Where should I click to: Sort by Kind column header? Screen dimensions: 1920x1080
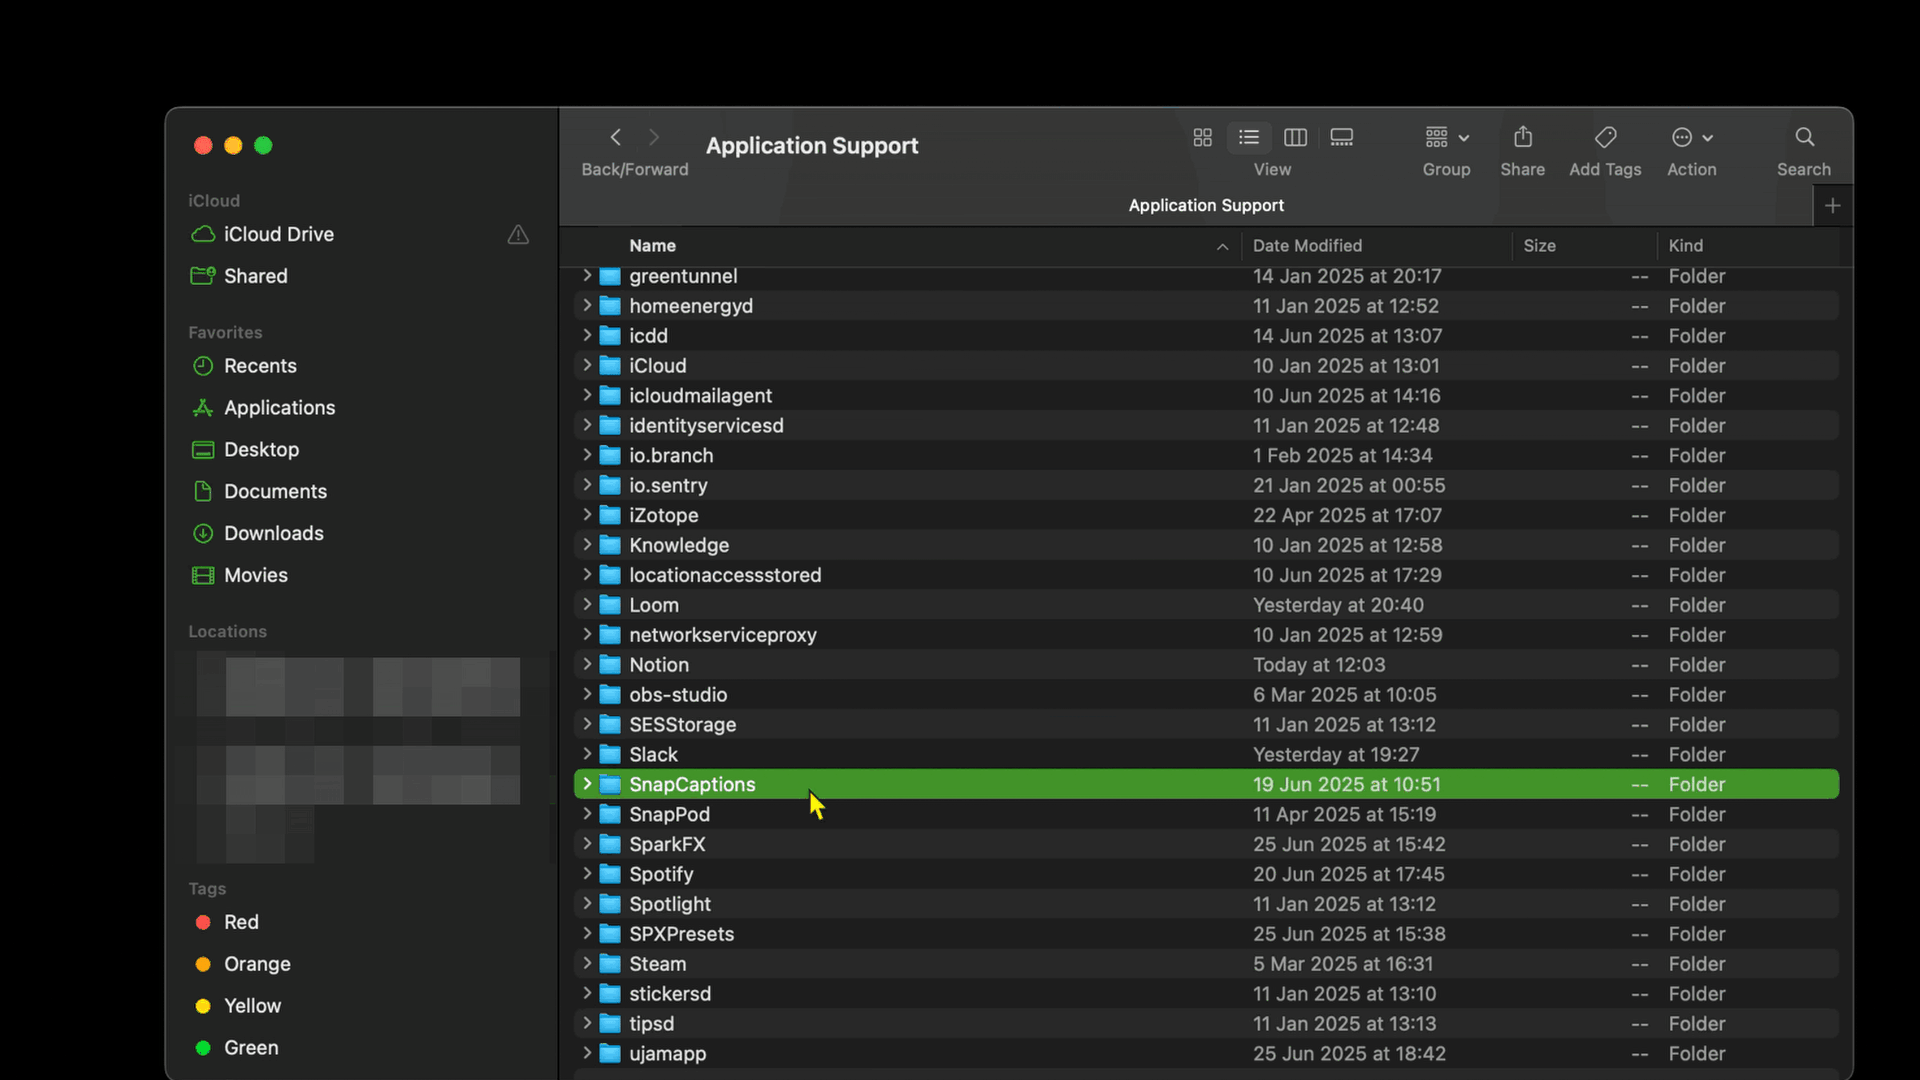[1685, 246]
